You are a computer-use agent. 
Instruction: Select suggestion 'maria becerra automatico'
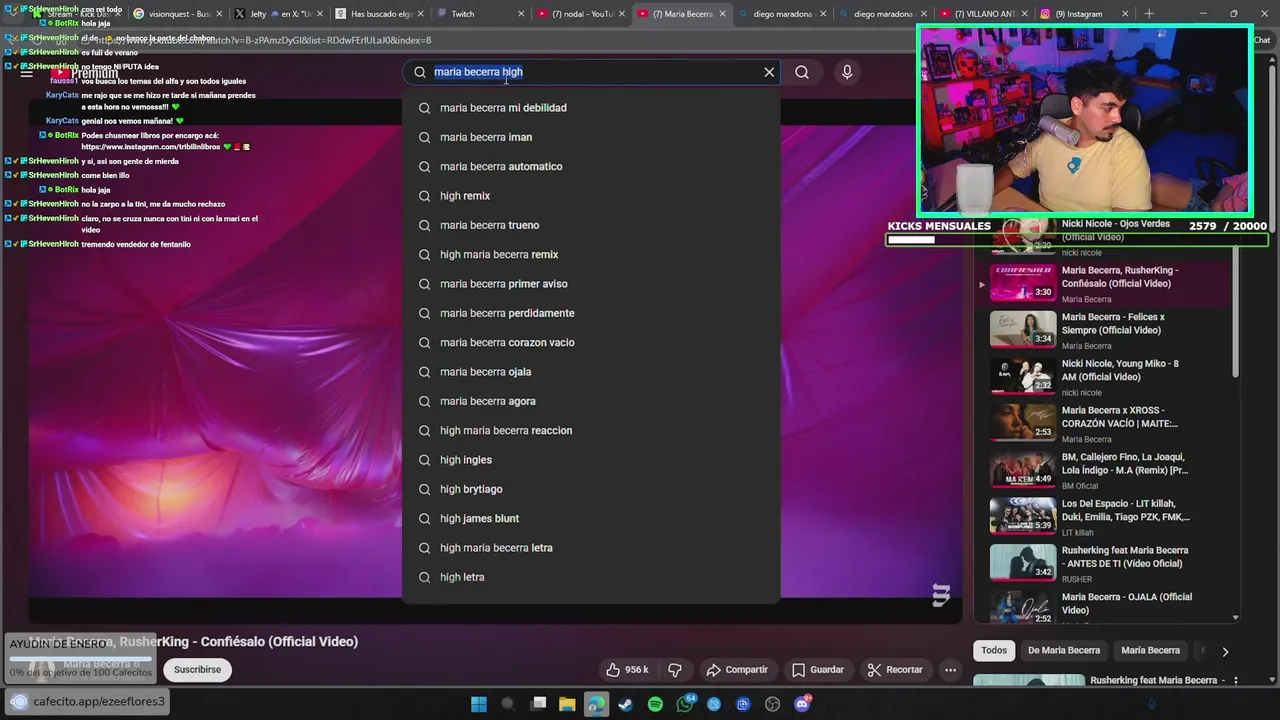click(591, 166)
